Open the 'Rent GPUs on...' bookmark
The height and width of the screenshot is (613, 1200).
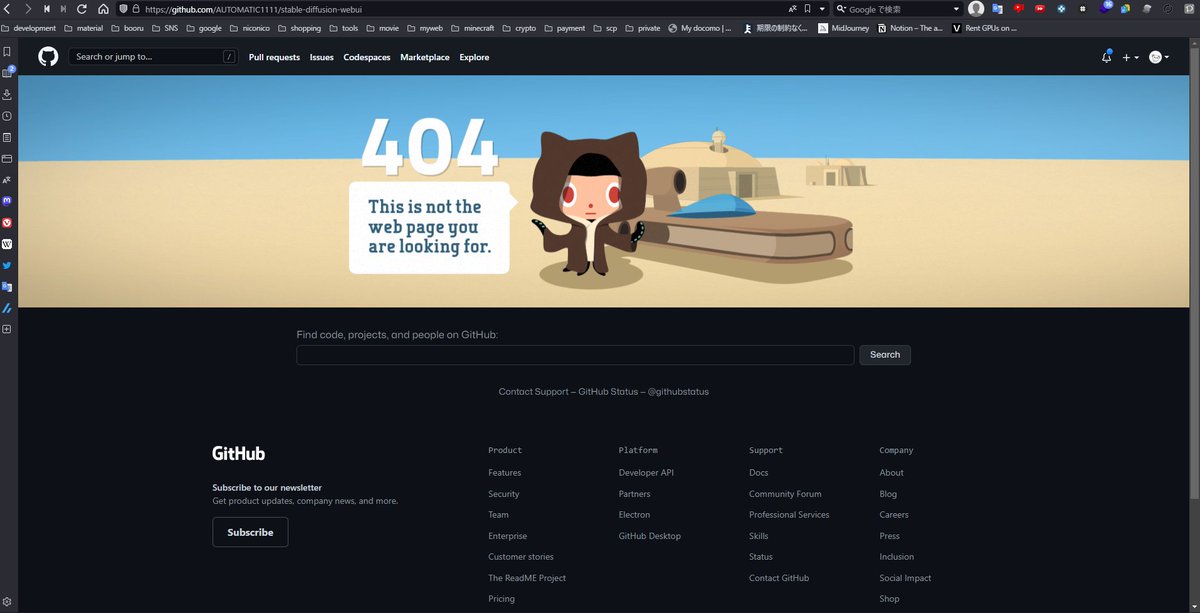coord(985,28)
